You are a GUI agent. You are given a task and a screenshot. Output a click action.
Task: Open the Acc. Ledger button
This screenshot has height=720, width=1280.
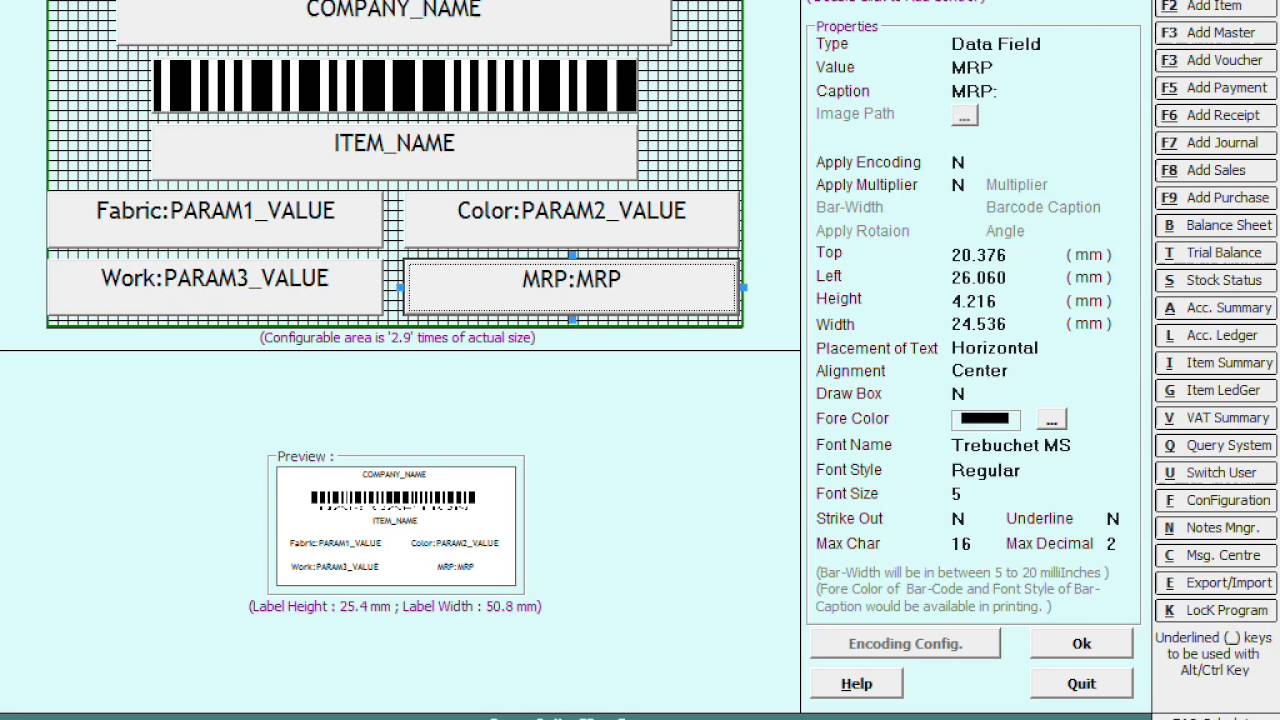(1215, 335)
